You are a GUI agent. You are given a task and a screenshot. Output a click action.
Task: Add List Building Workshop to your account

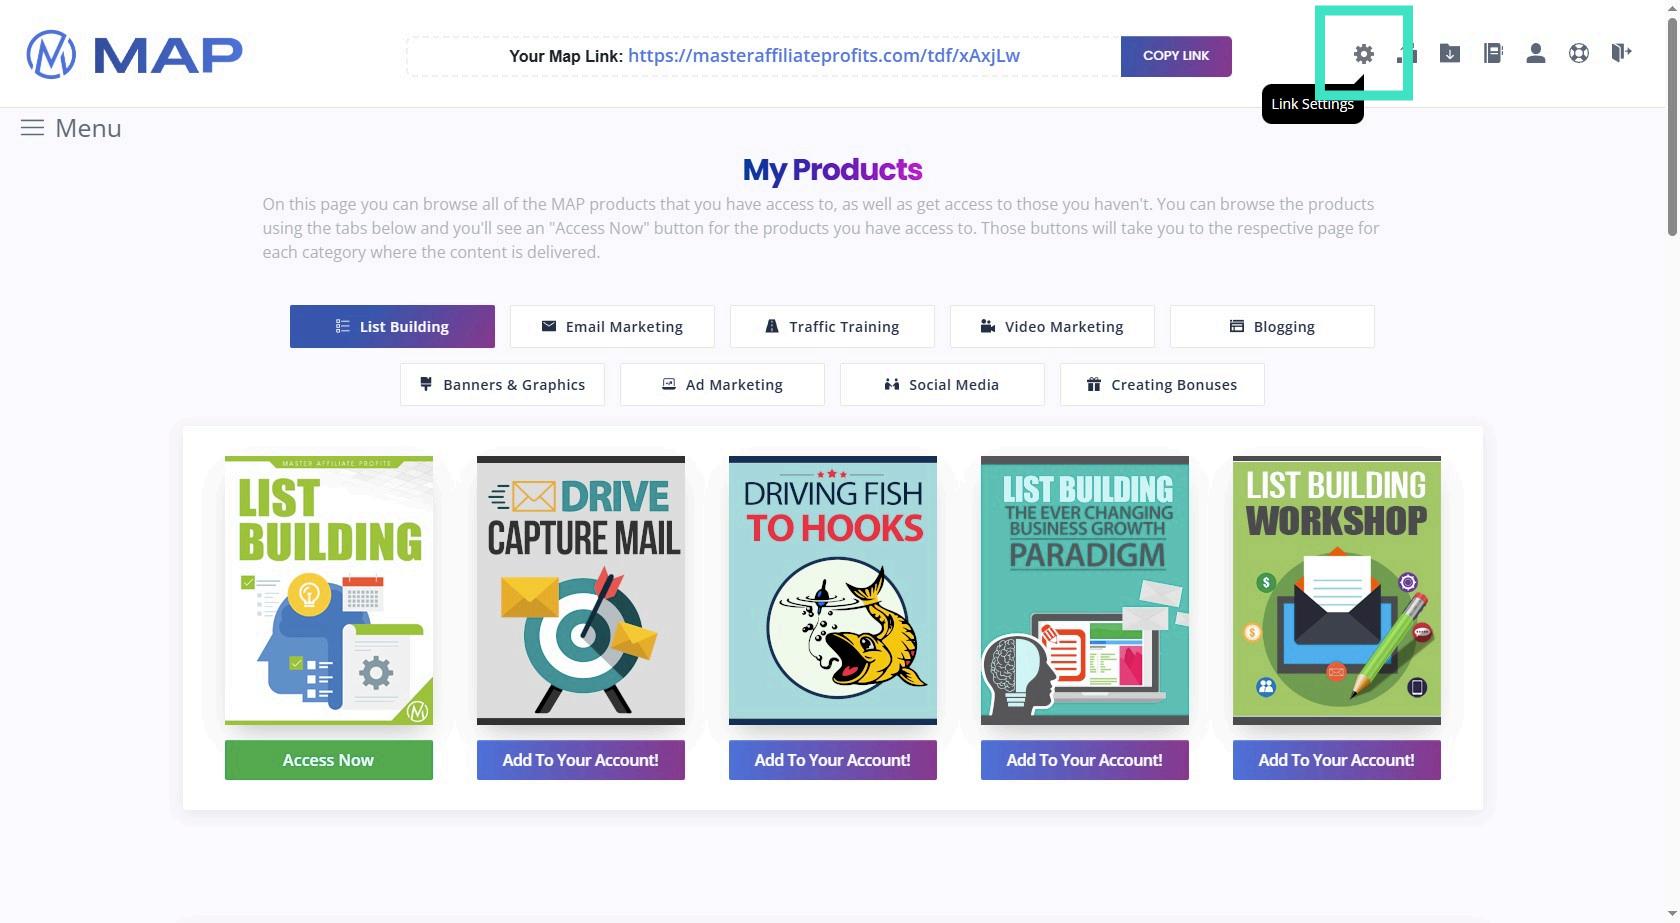pos(1337,760)
